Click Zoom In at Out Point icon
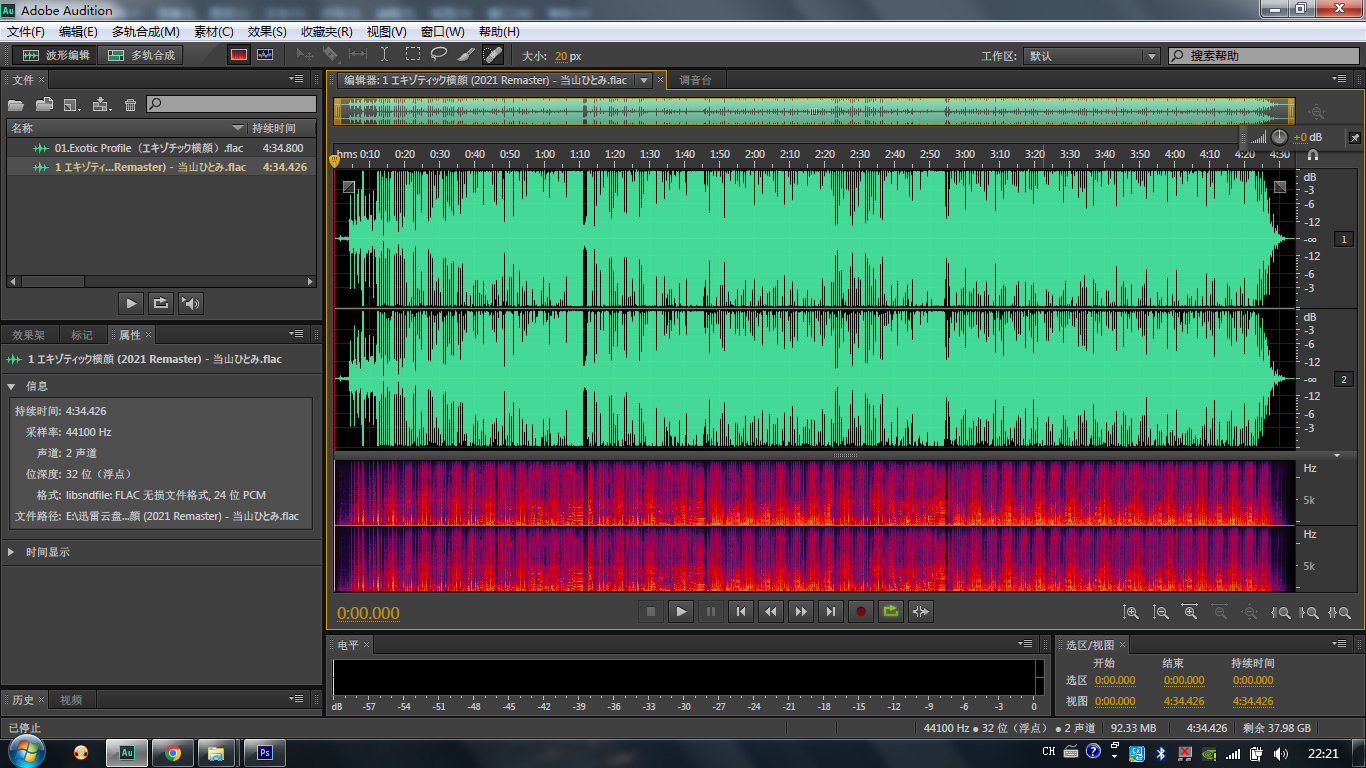The image size is (1366, 768). pos(1309,612)
